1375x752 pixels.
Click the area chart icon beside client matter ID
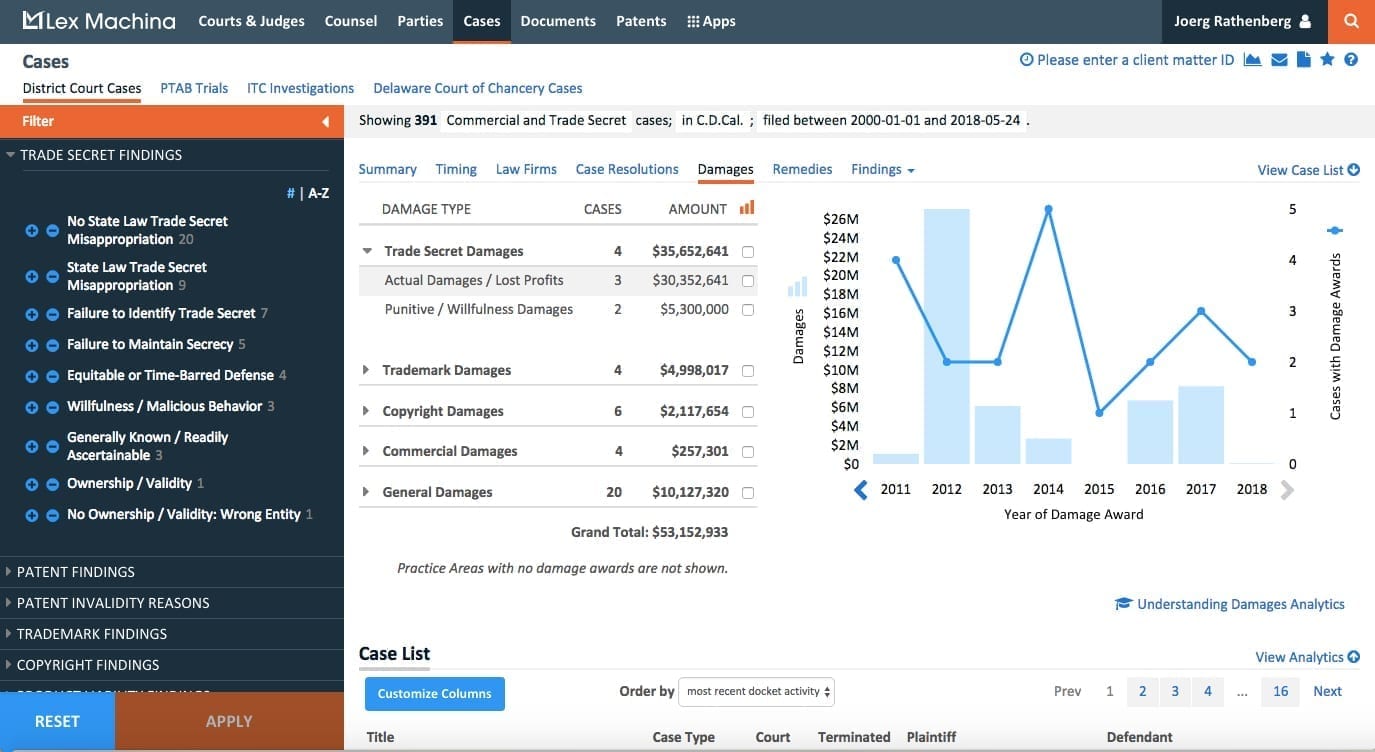1252,60
